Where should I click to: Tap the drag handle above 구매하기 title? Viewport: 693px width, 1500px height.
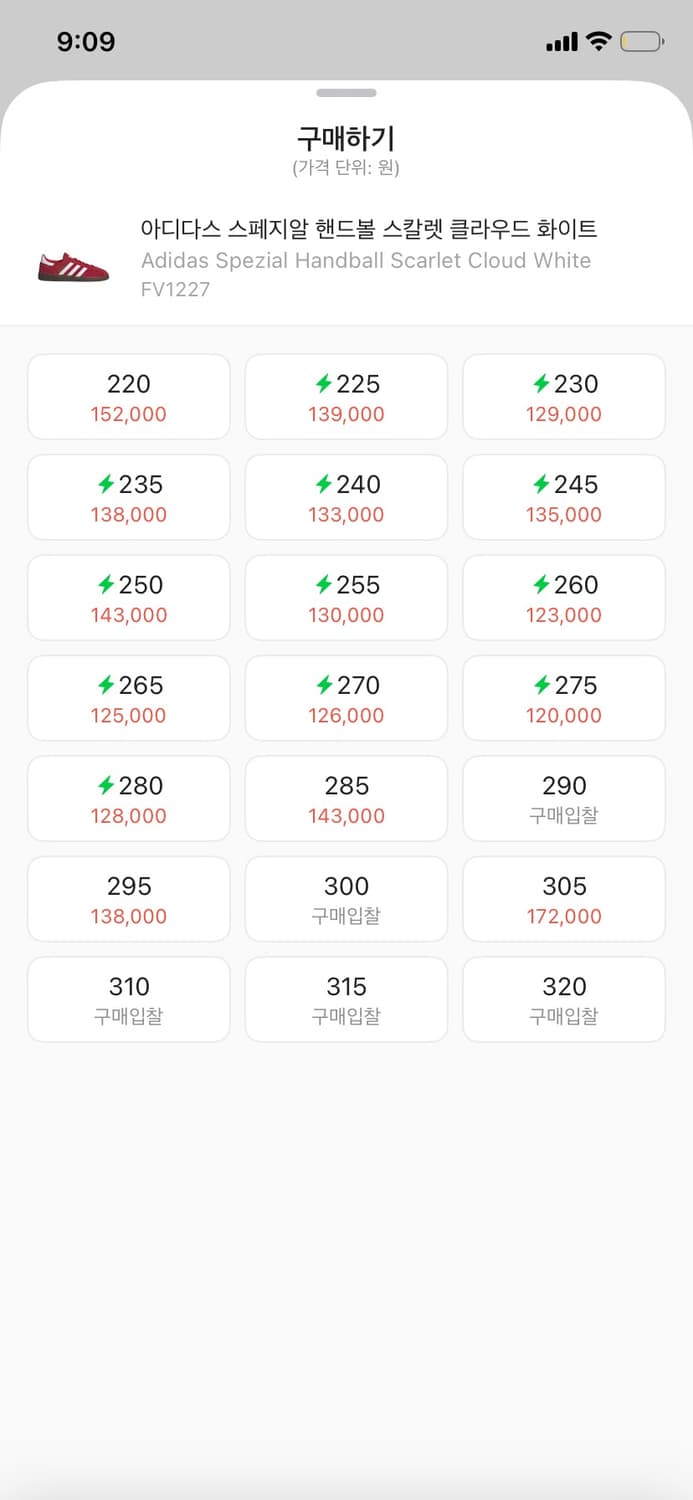tap(346, 93)
